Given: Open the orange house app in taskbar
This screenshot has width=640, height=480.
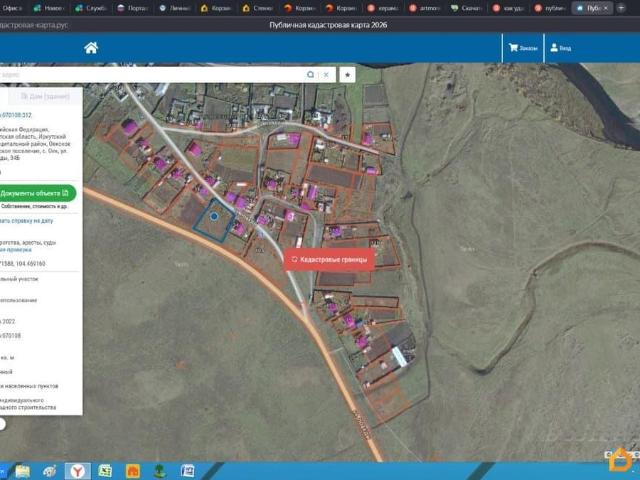Looking at the screenshot, I should [133, 471].
